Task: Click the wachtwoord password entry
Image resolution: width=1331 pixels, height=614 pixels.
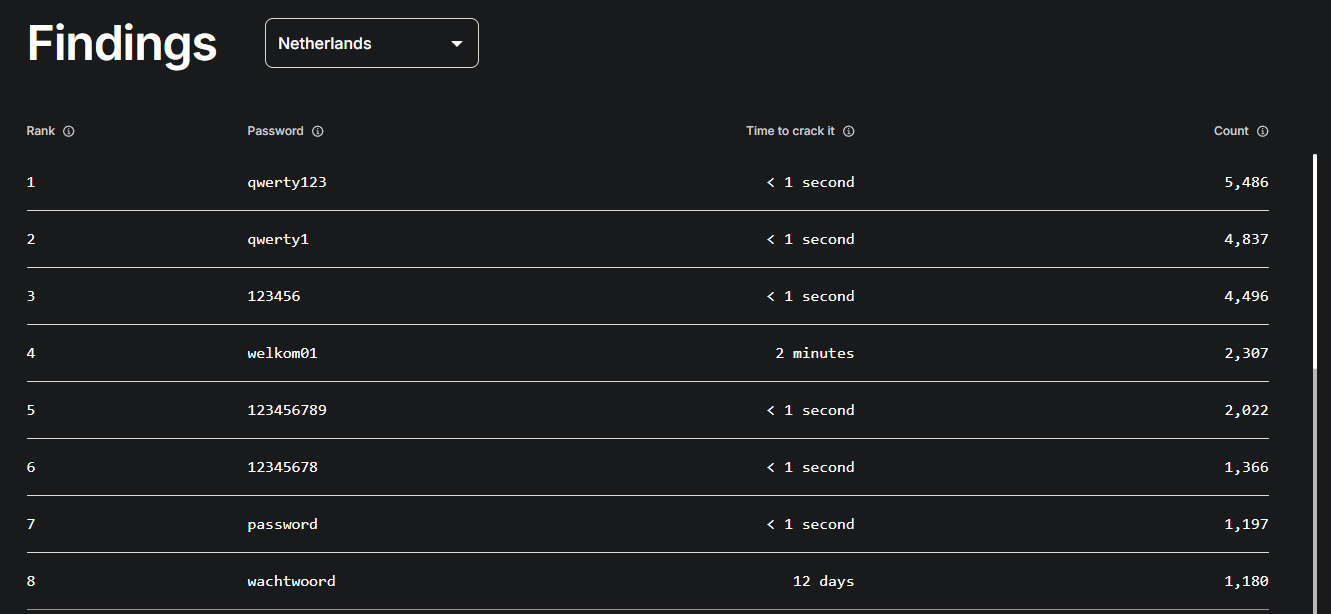Action: 292,581
